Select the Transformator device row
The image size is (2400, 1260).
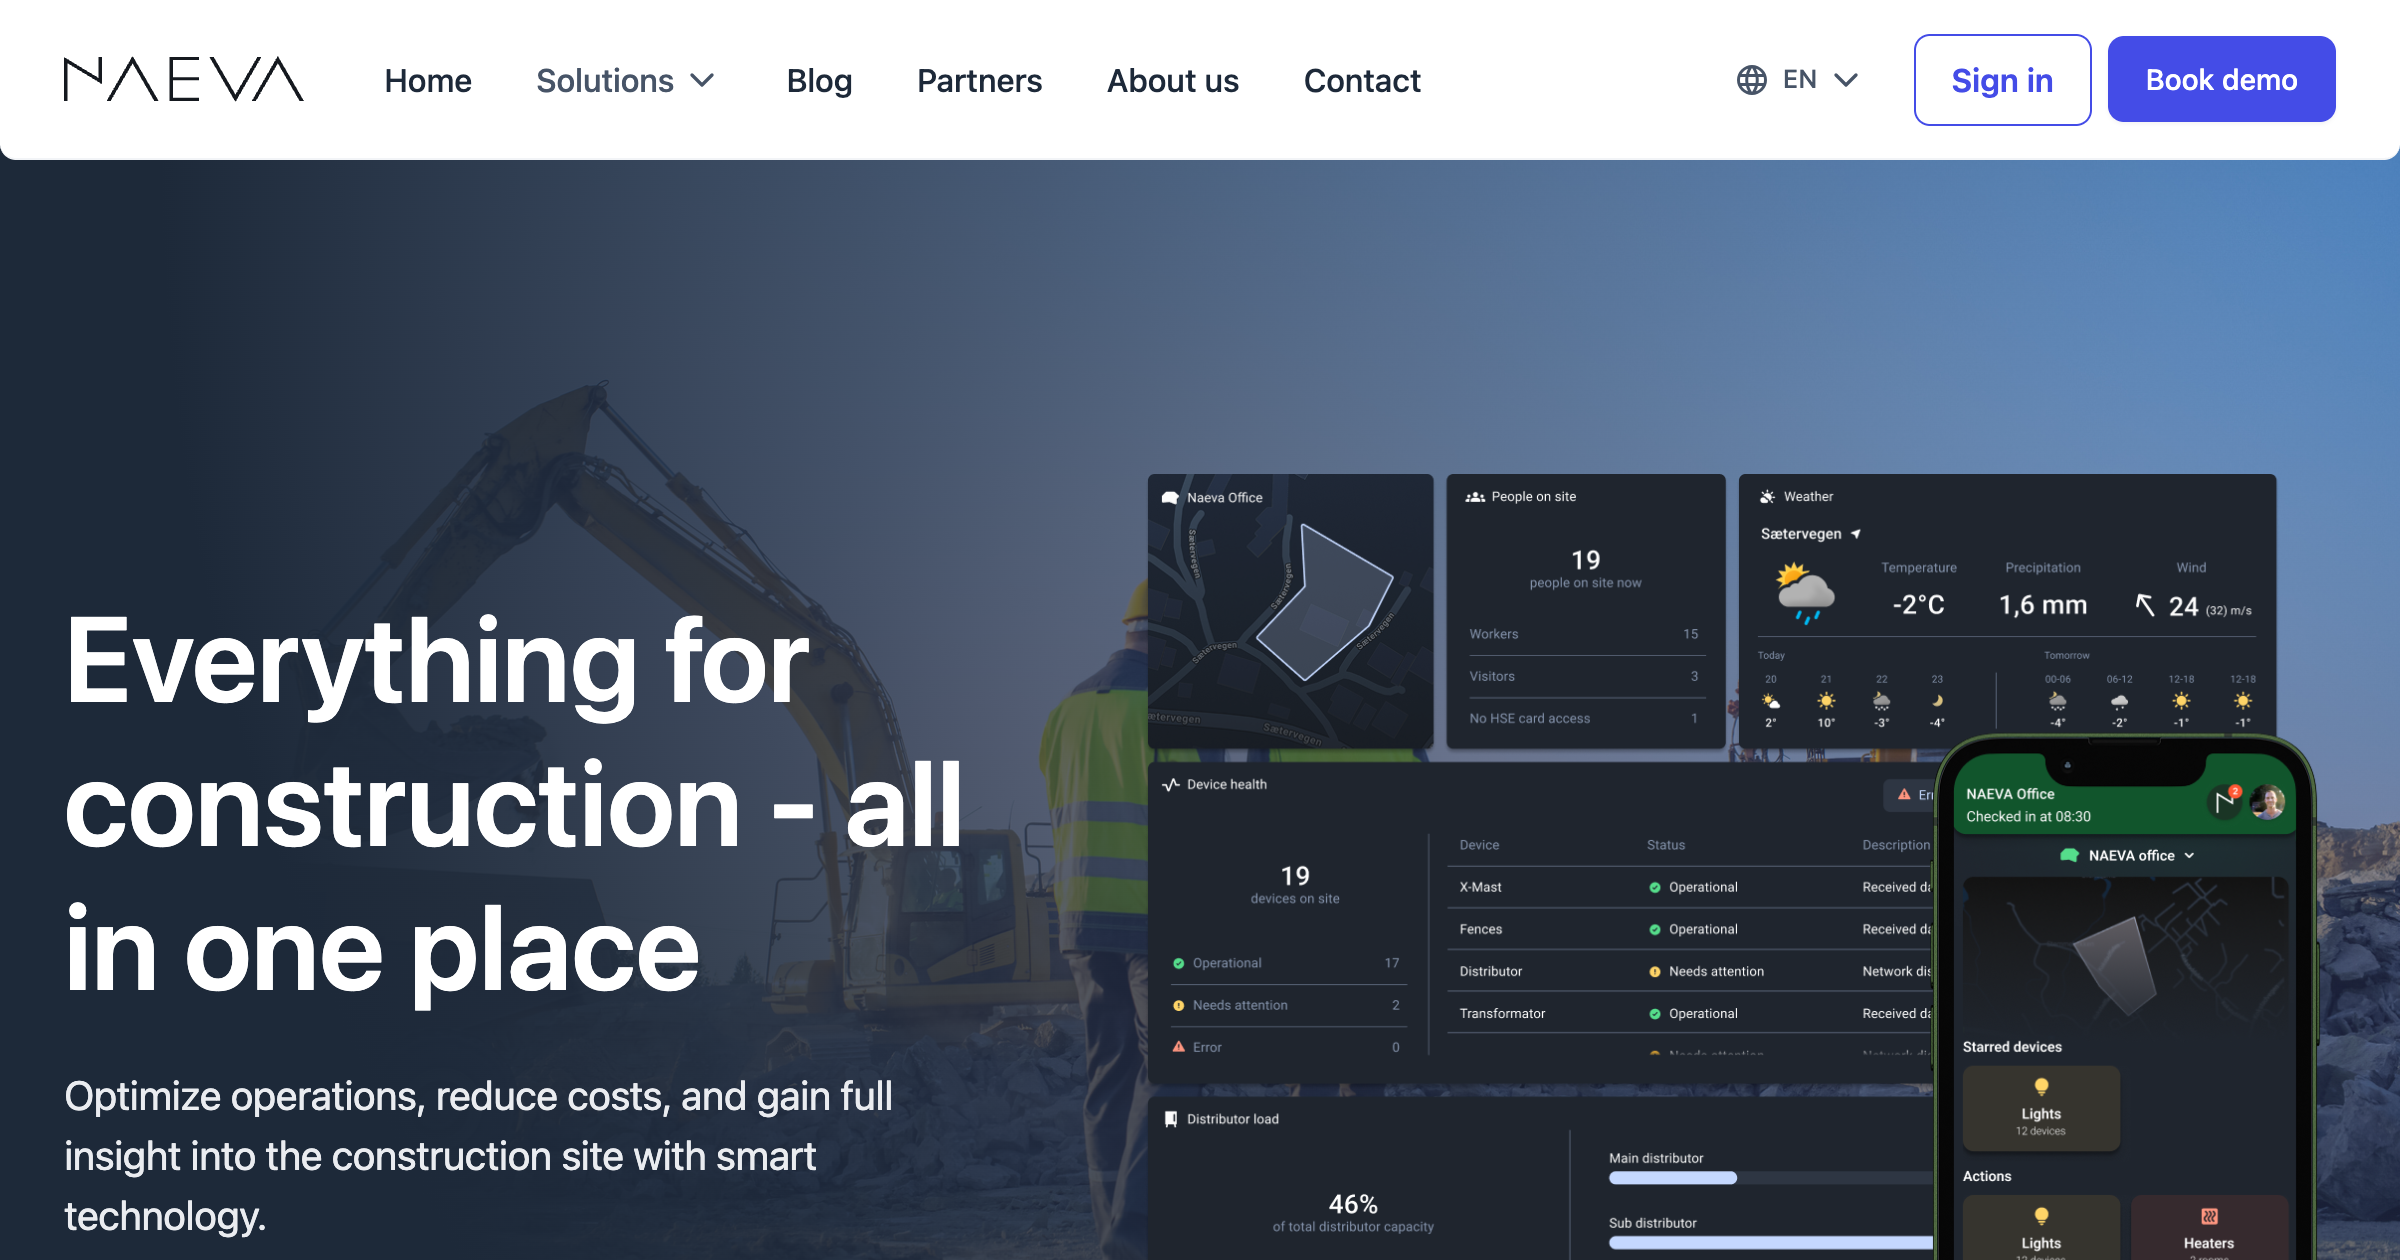[1690, 1013]
